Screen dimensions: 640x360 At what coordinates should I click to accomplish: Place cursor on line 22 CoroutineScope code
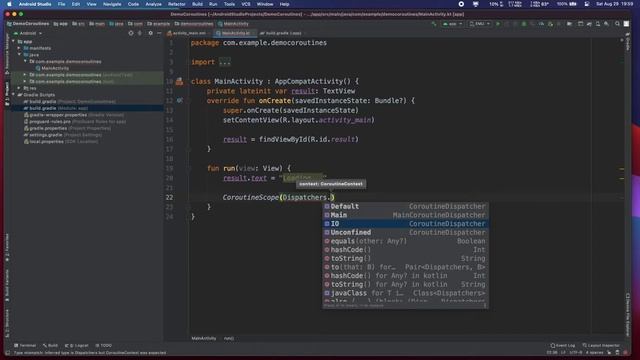tap(278, 198)
